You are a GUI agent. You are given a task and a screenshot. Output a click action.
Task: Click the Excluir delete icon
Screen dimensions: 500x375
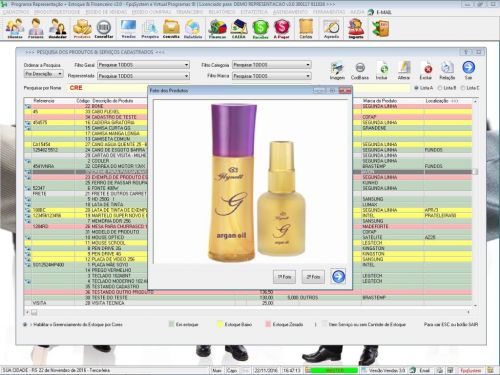[x=426, y=70]
